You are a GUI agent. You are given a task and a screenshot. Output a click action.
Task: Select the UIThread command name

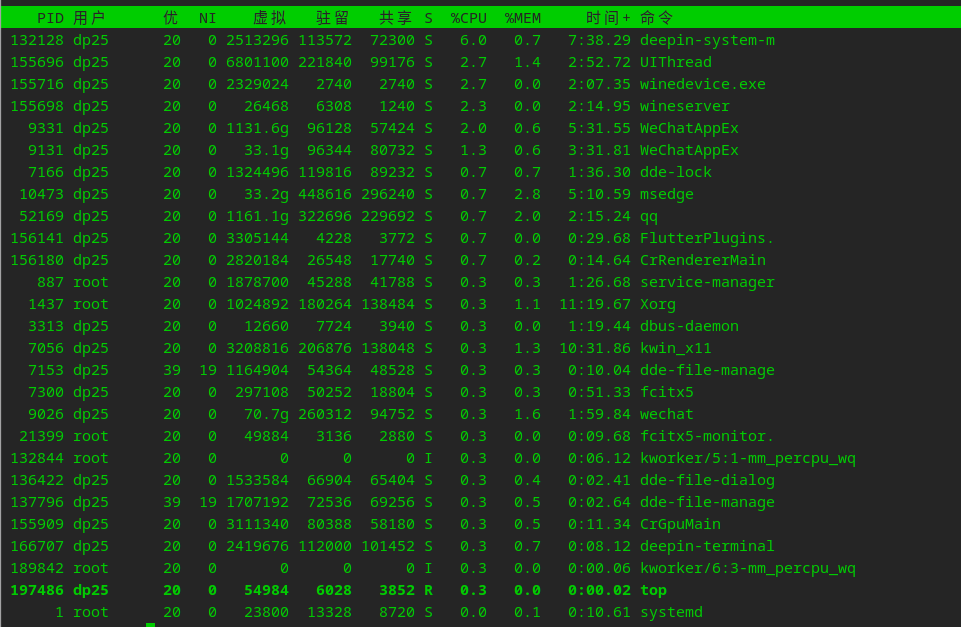[x=676, y=63]
